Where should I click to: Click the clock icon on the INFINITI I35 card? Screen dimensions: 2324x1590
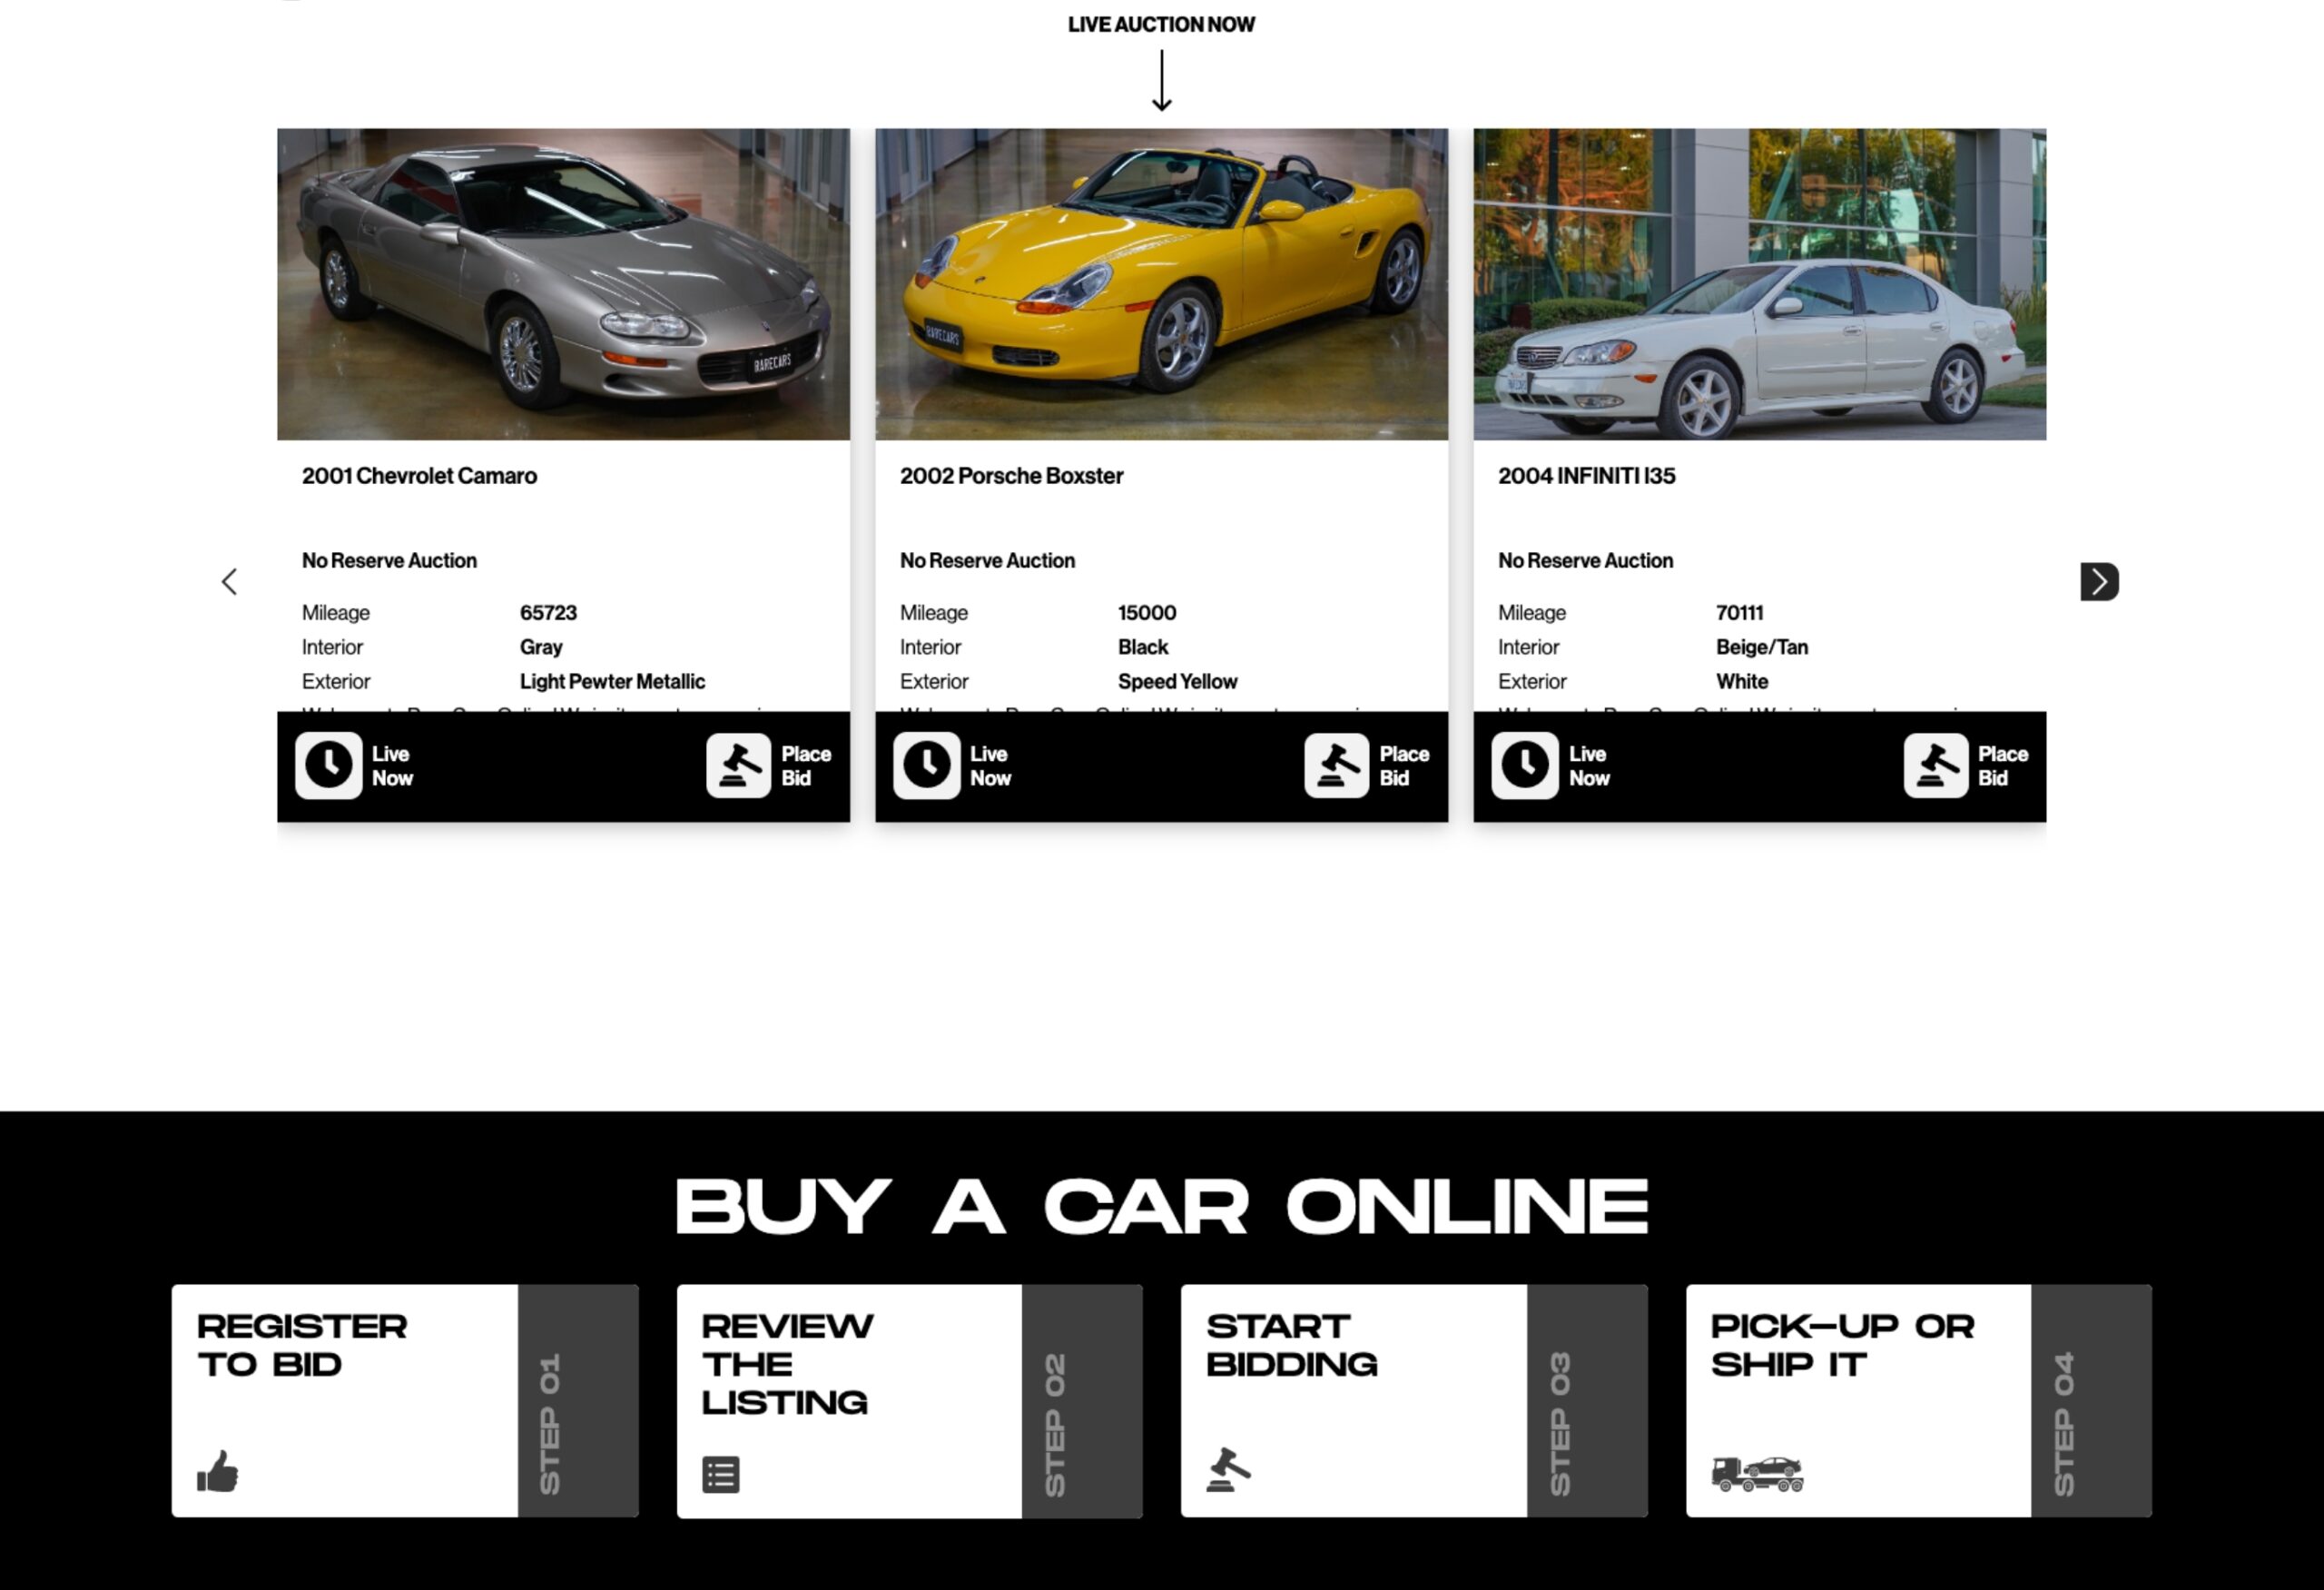[x=1524, y=766]
